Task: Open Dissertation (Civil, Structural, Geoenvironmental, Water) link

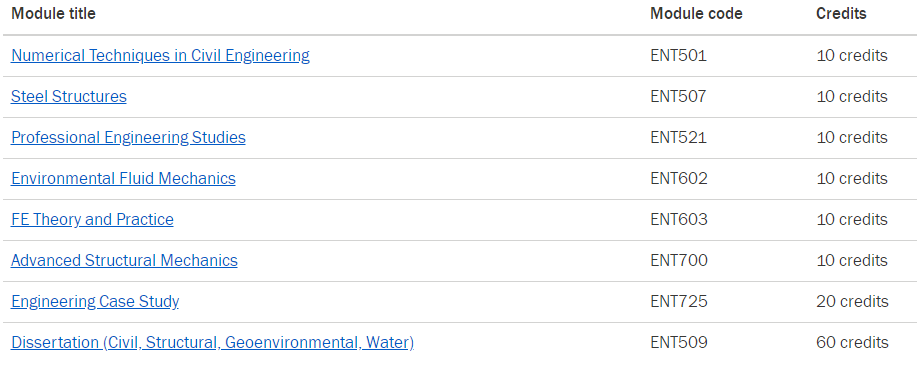Action: tap(212, 342)
